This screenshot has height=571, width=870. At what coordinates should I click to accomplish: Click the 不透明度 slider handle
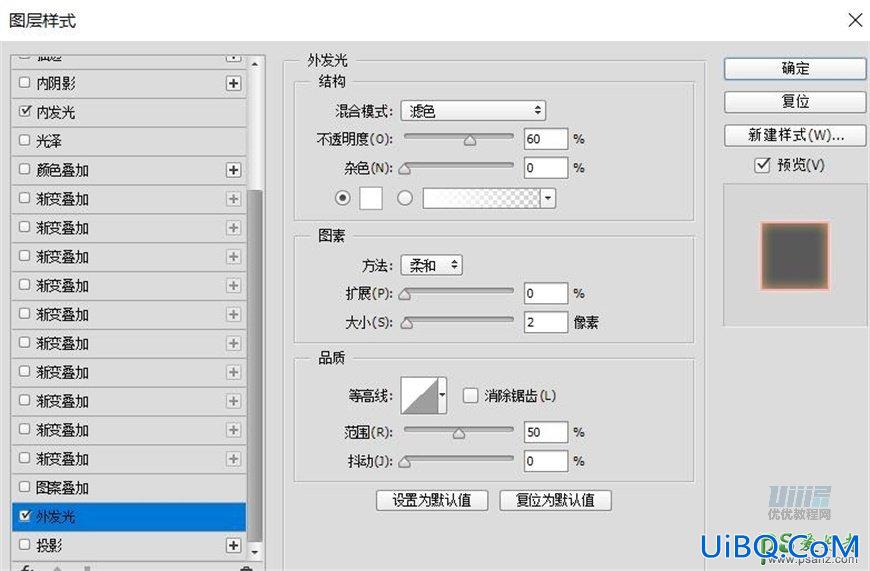pyautogui.click(x=470, y=140)
